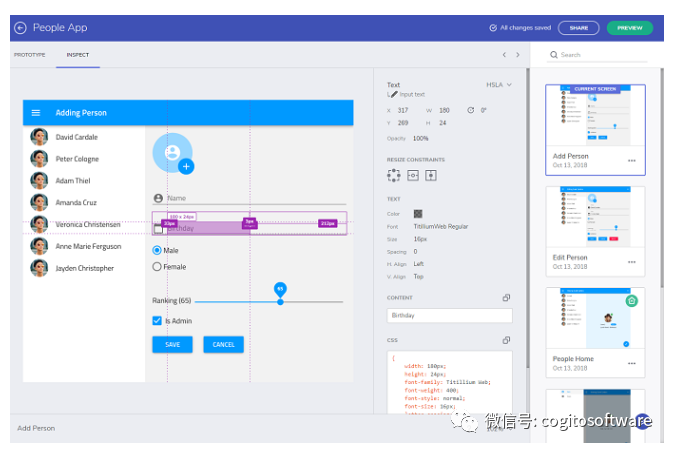Go to previous screen with left chevron

pos(504,55)
